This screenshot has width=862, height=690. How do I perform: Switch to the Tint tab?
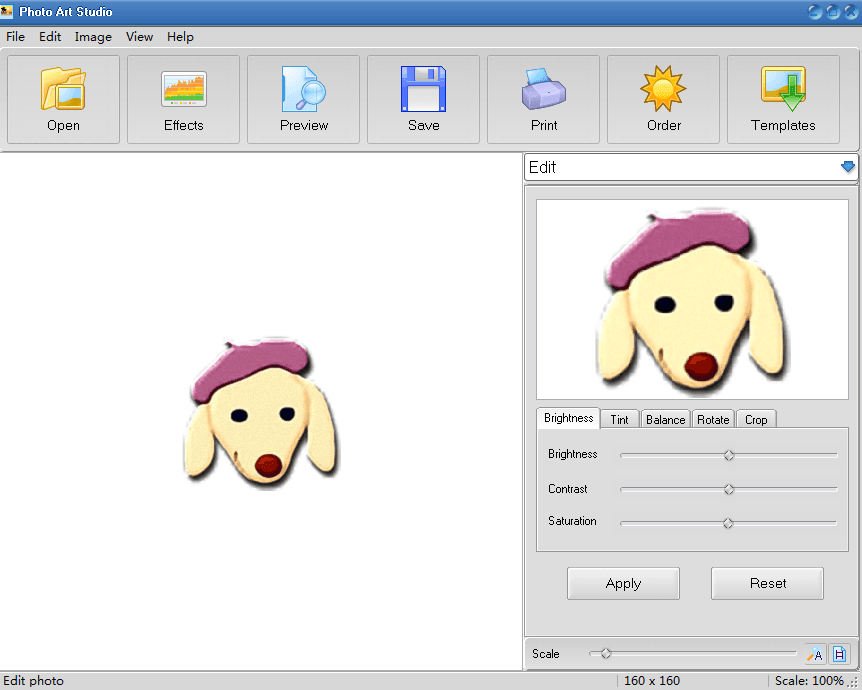(620, 420)
